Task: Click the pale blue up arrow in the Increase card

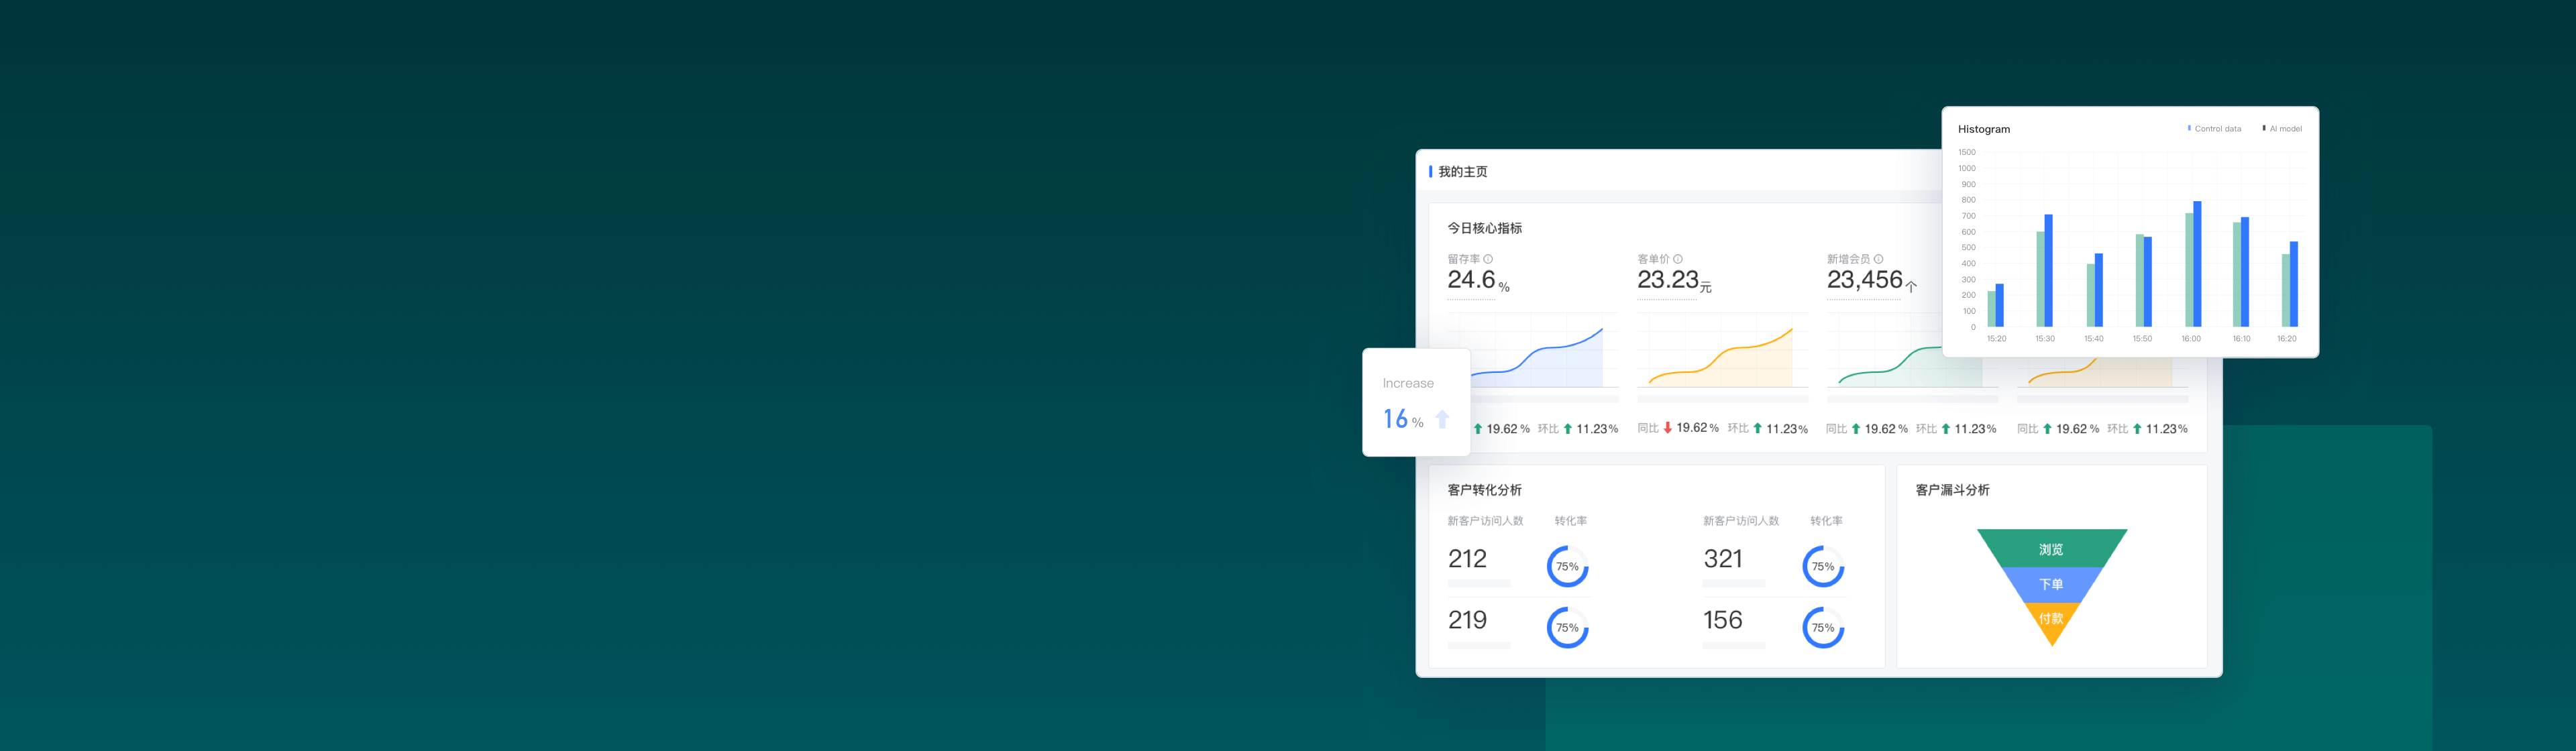Action: pyautogui.click(x=1442, y=419)
